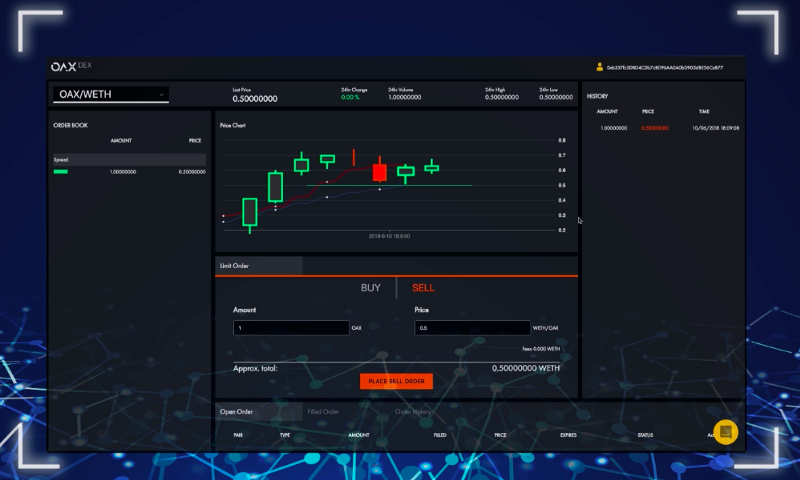This screenshot has width=800, height=480.
Task: Click the fees 0.000 WETH text
Action: (x=541, y=349)
